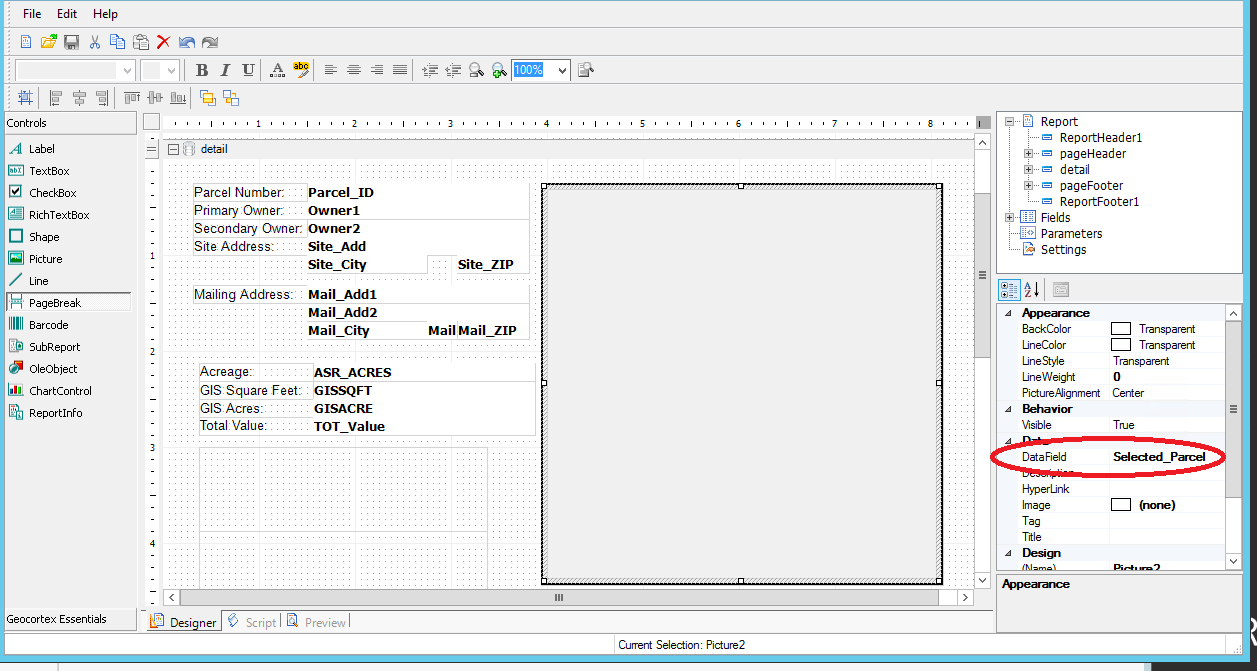This screenshot has height=671, width=1257.
Task: Click the Copy icon in toolbar
Action: pyautogui.click(x=118, y=42)
